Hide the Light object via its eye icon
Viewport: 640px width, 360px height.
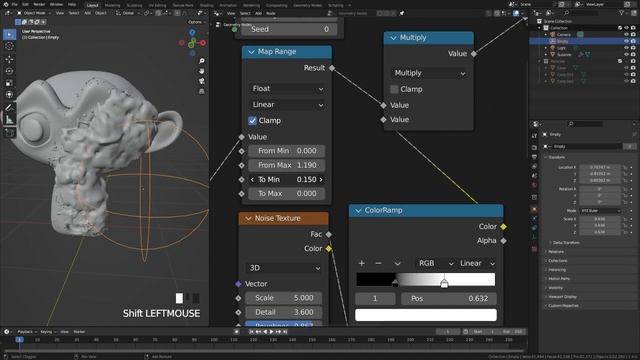point(626,48)
